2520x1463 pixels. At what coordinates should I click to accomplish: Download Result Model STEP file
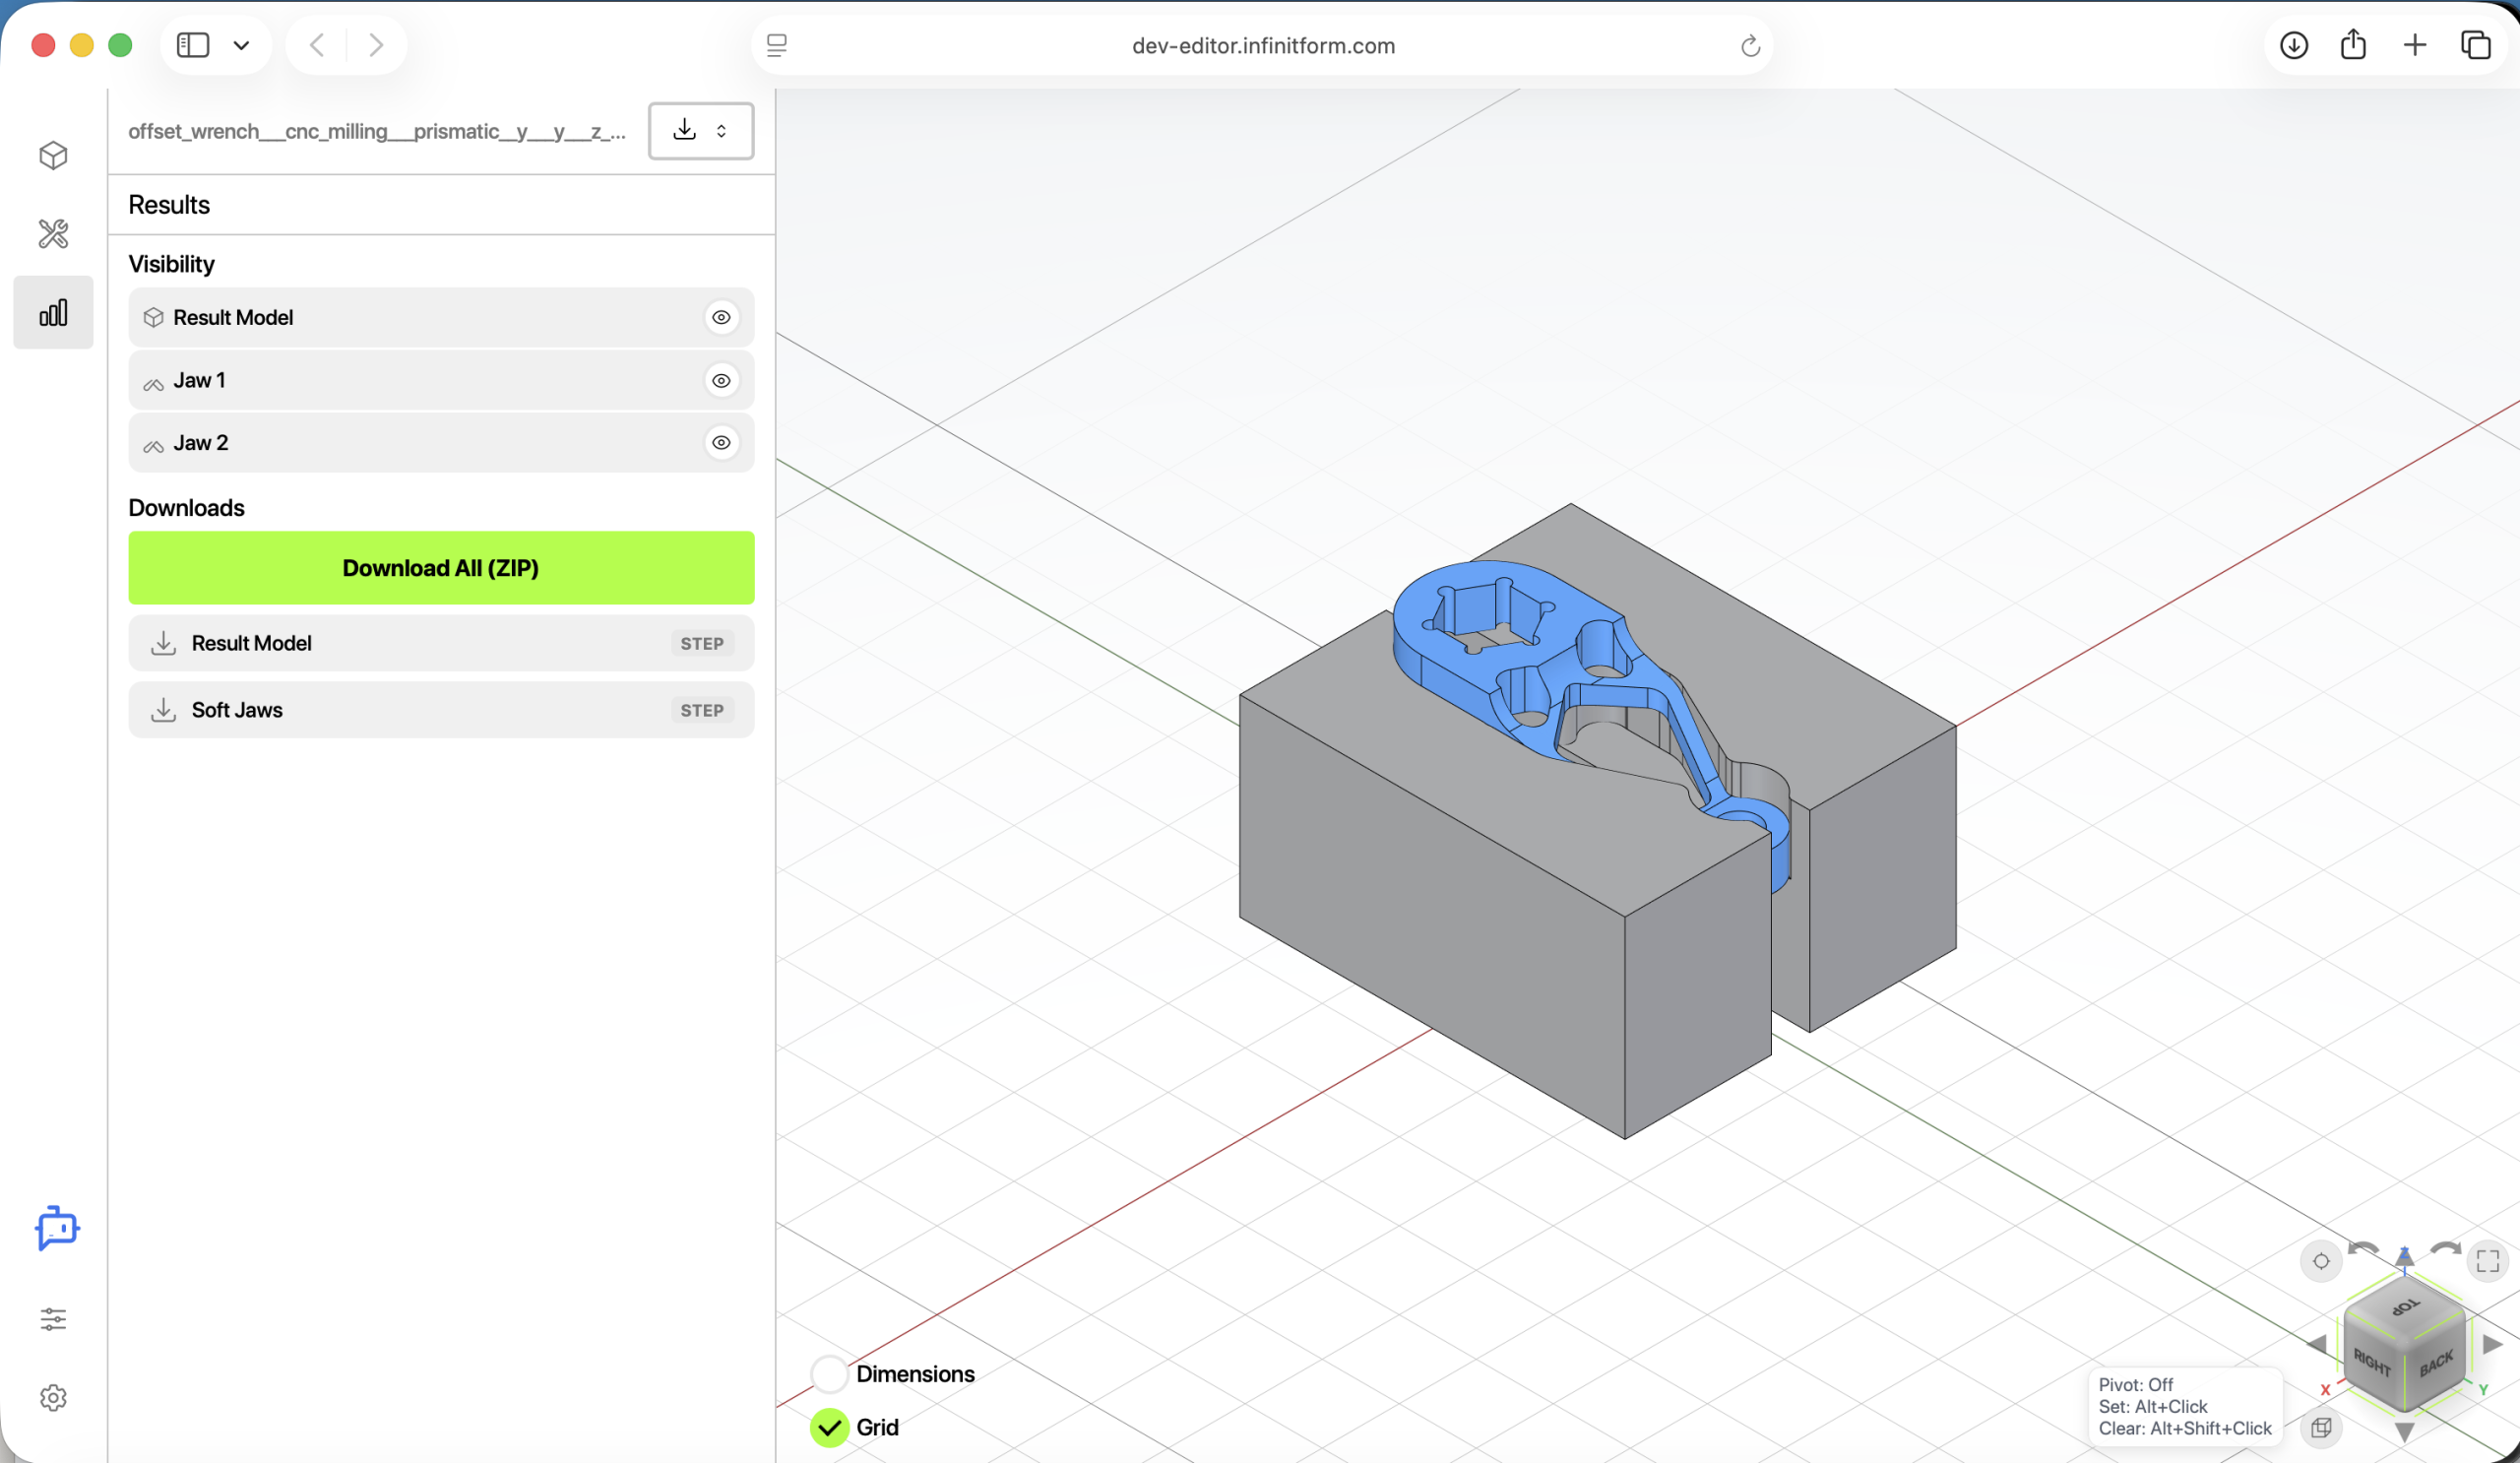point(441,643)
